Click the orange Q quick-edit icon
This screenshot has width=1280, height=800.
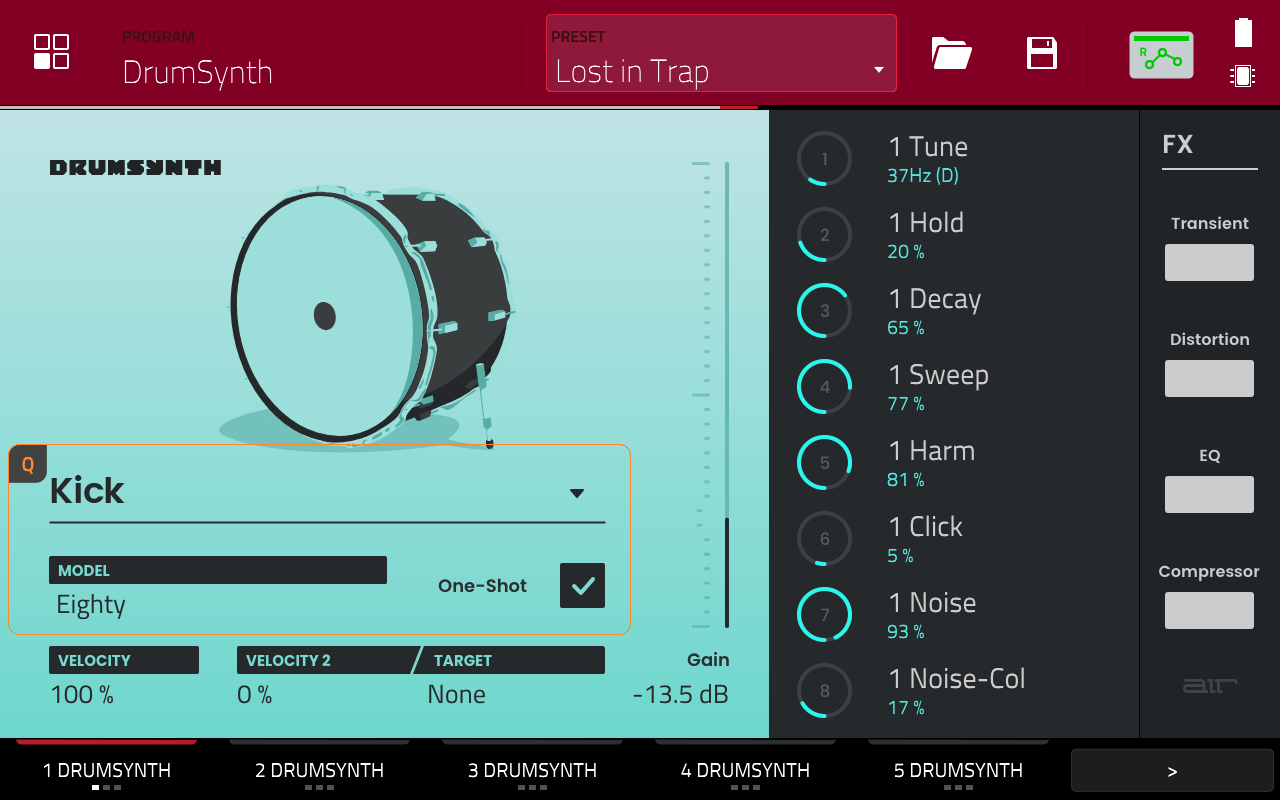tap(28, 465)
